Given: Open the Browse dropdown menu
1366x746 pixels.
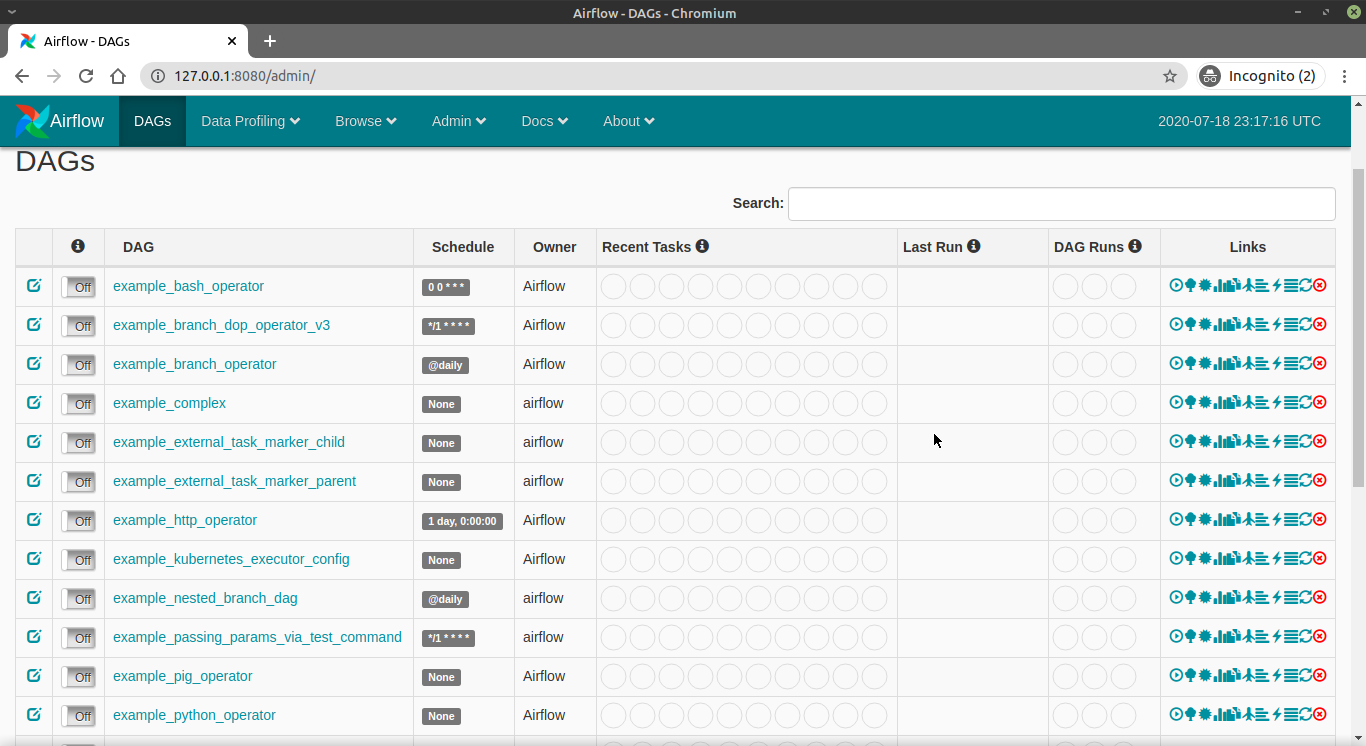Looking at the screenshot, I should click(365, 121).
